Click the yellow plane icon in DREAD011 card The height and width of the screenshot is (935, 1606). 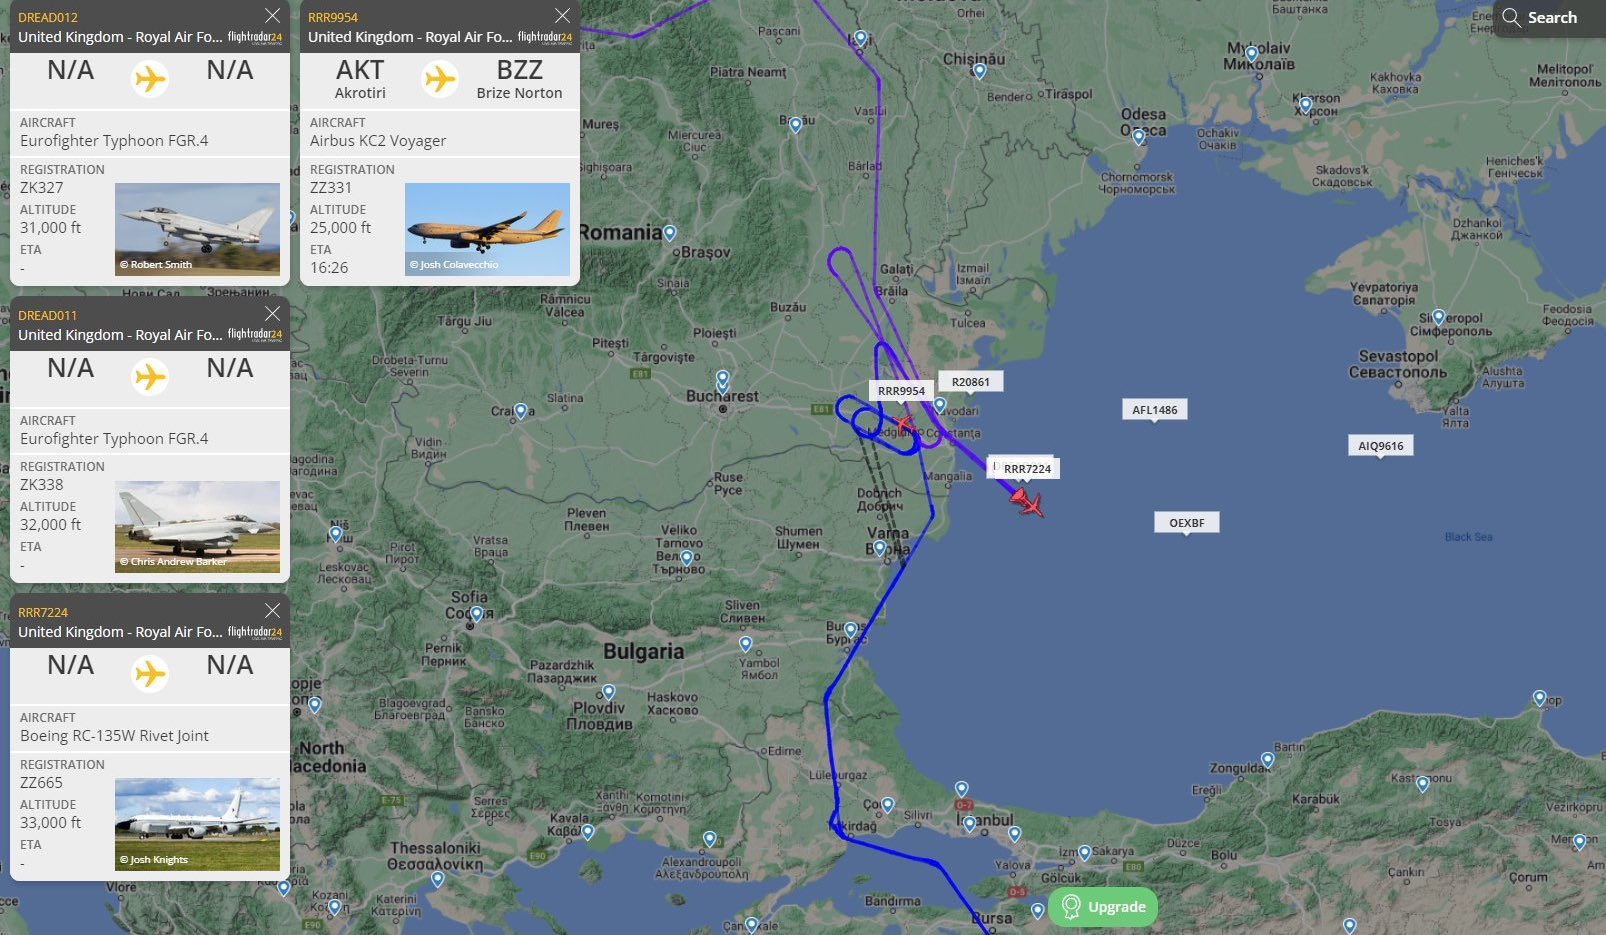tap(150, 376)
